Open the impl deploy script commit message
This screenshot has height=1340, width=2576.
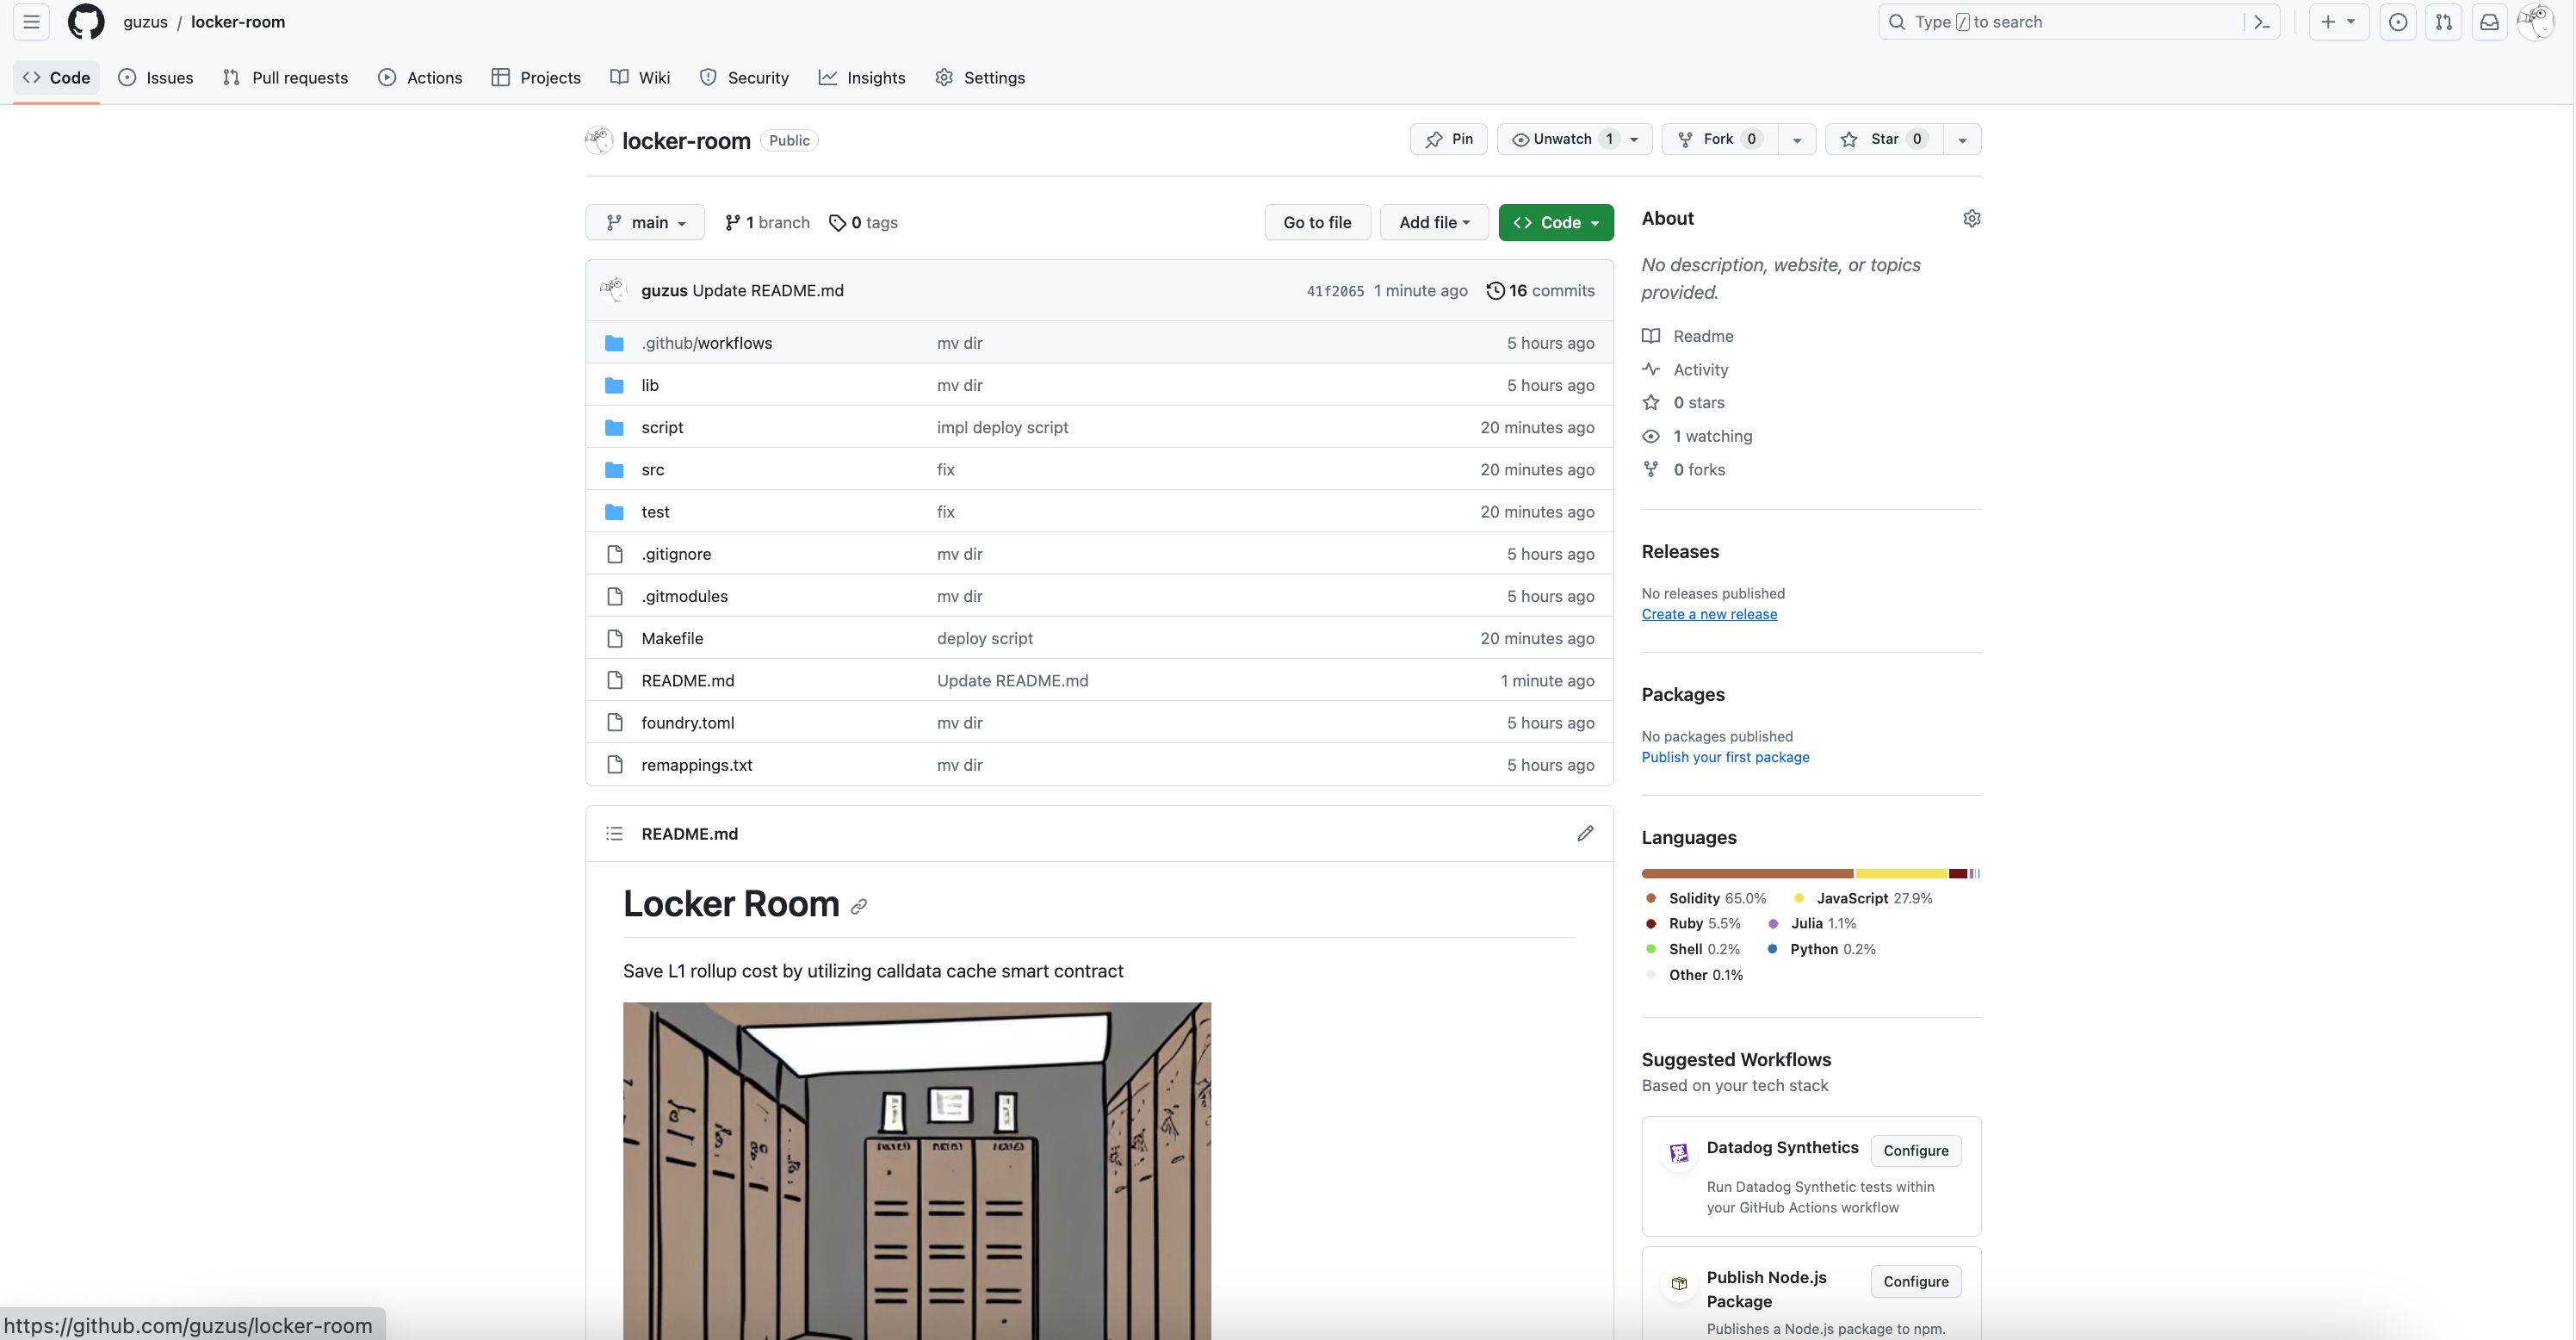pos(1002,427)
